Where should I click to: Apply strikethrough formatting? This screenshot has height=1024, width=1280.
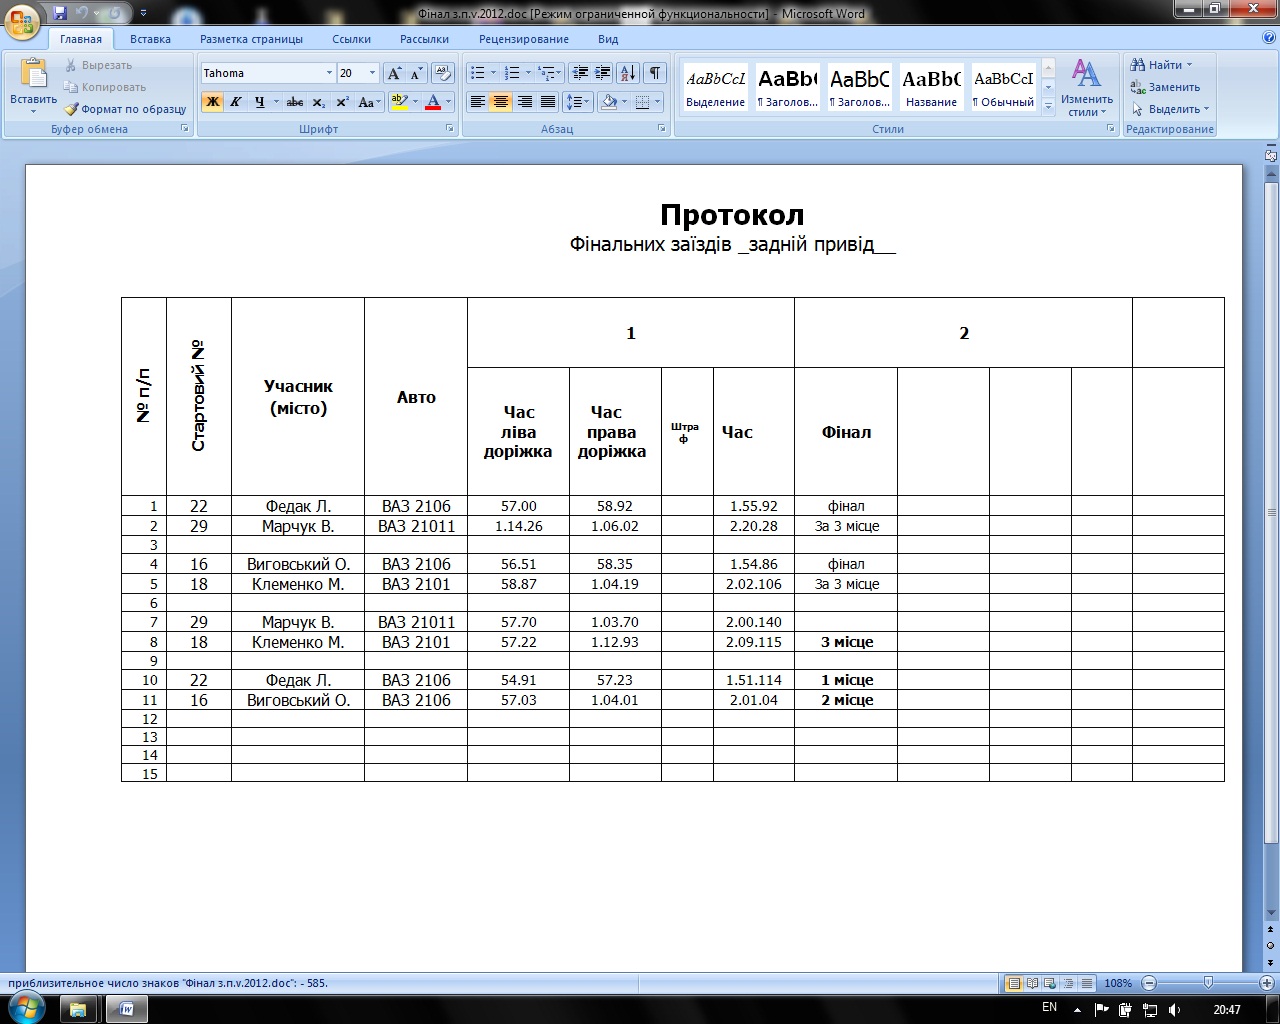[294, 102]
